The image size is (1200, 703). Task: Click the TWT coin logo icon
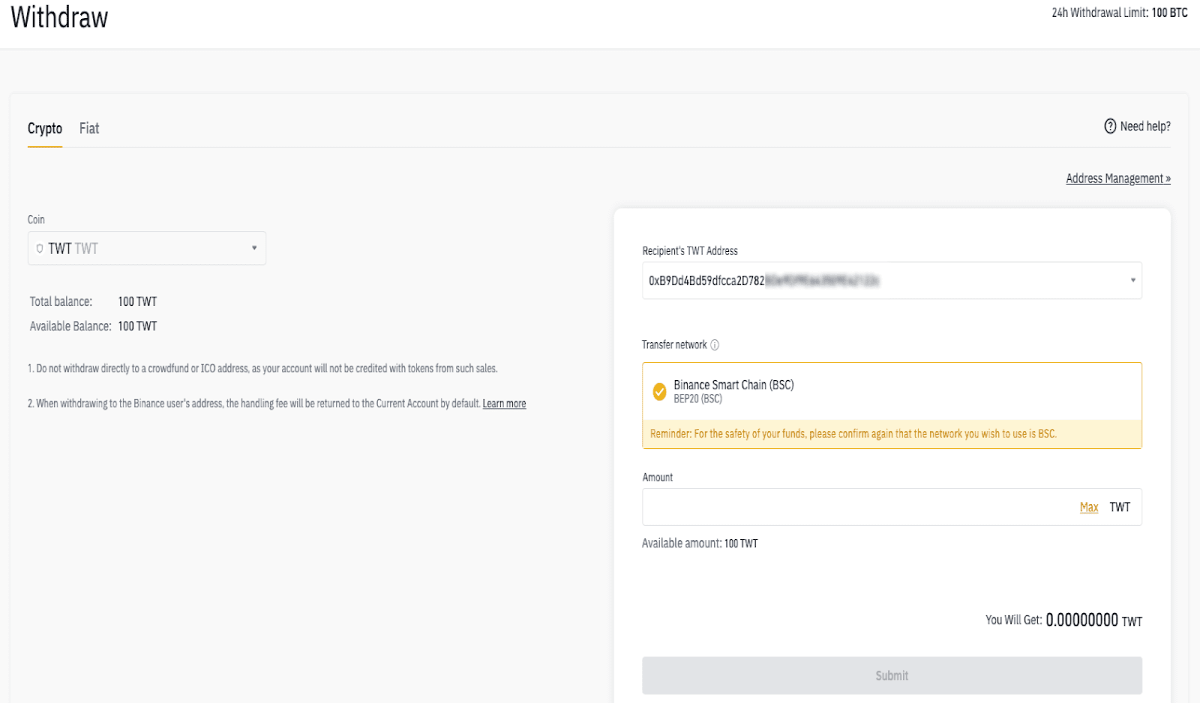coord(40,248)
